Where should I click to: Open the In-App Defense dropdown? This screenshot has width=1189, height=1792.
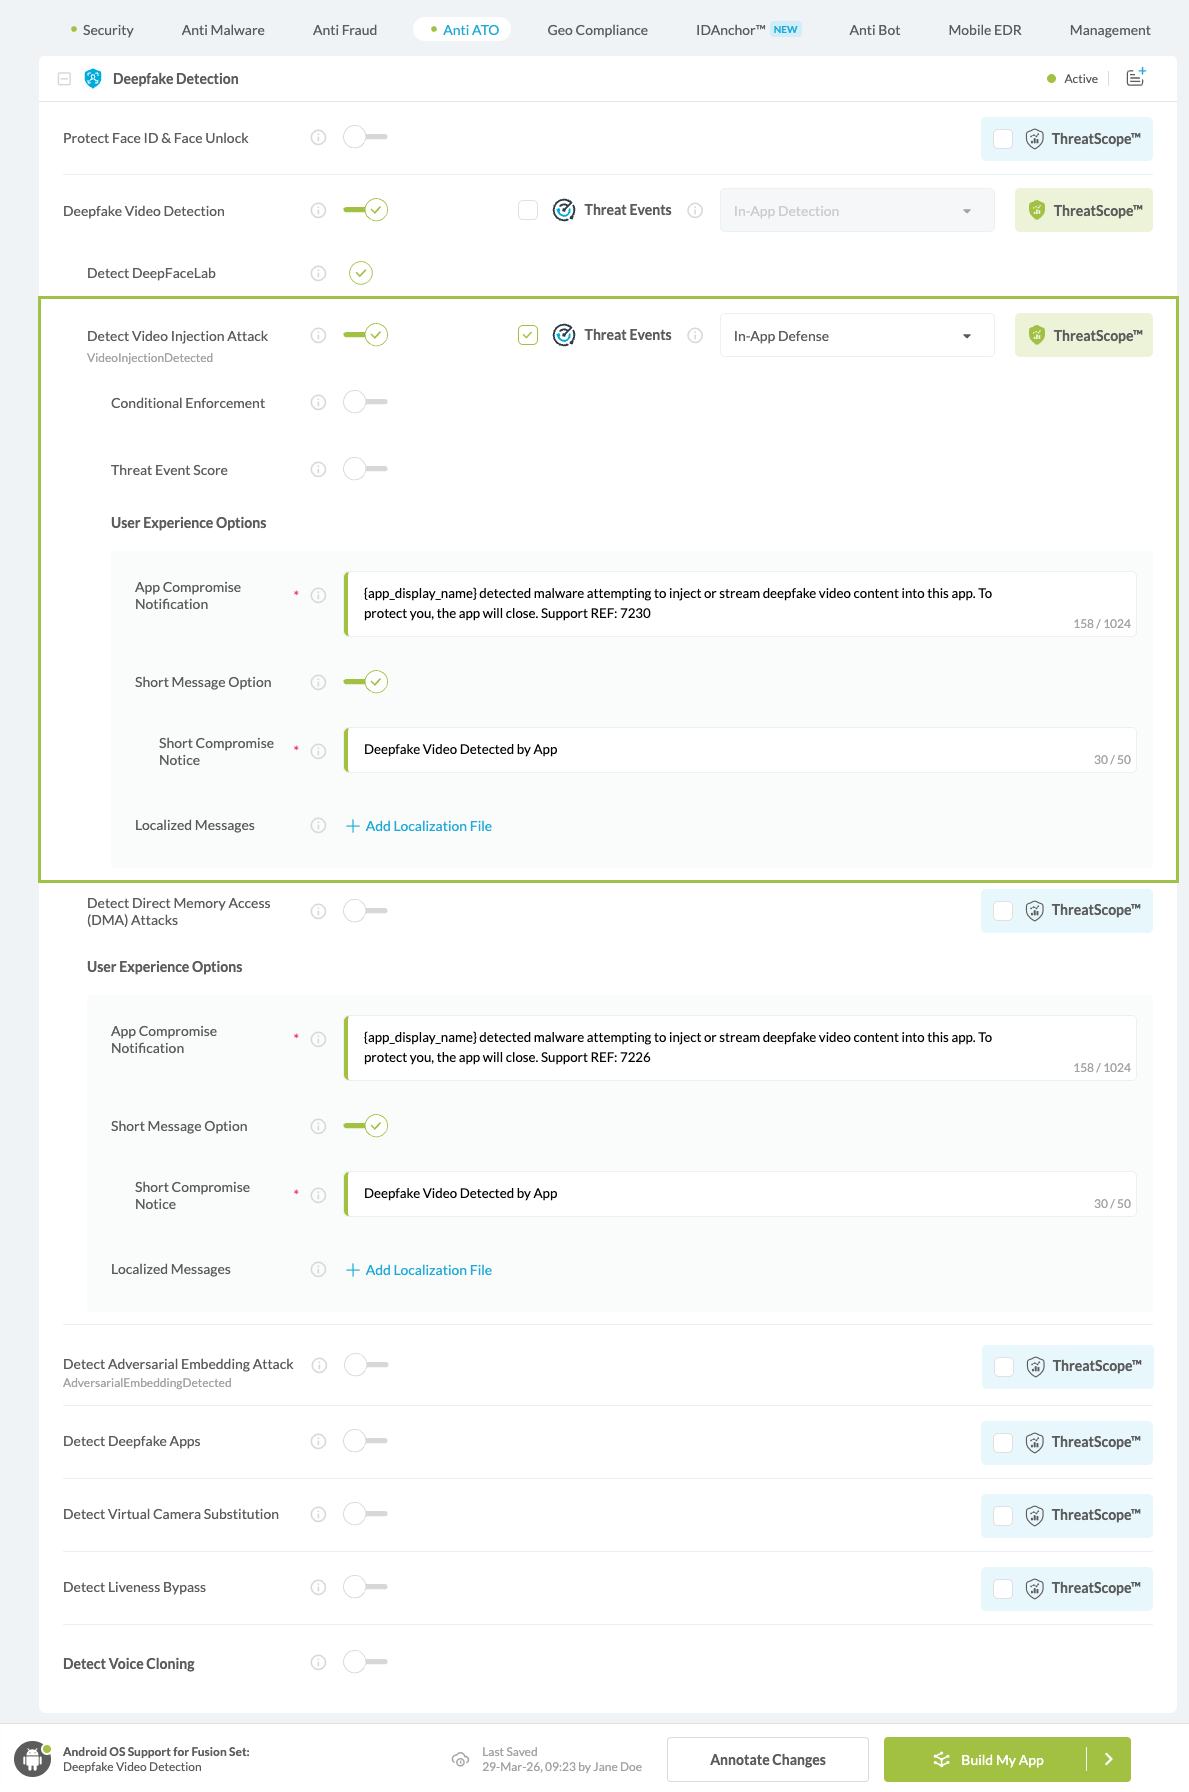(856, 336)
